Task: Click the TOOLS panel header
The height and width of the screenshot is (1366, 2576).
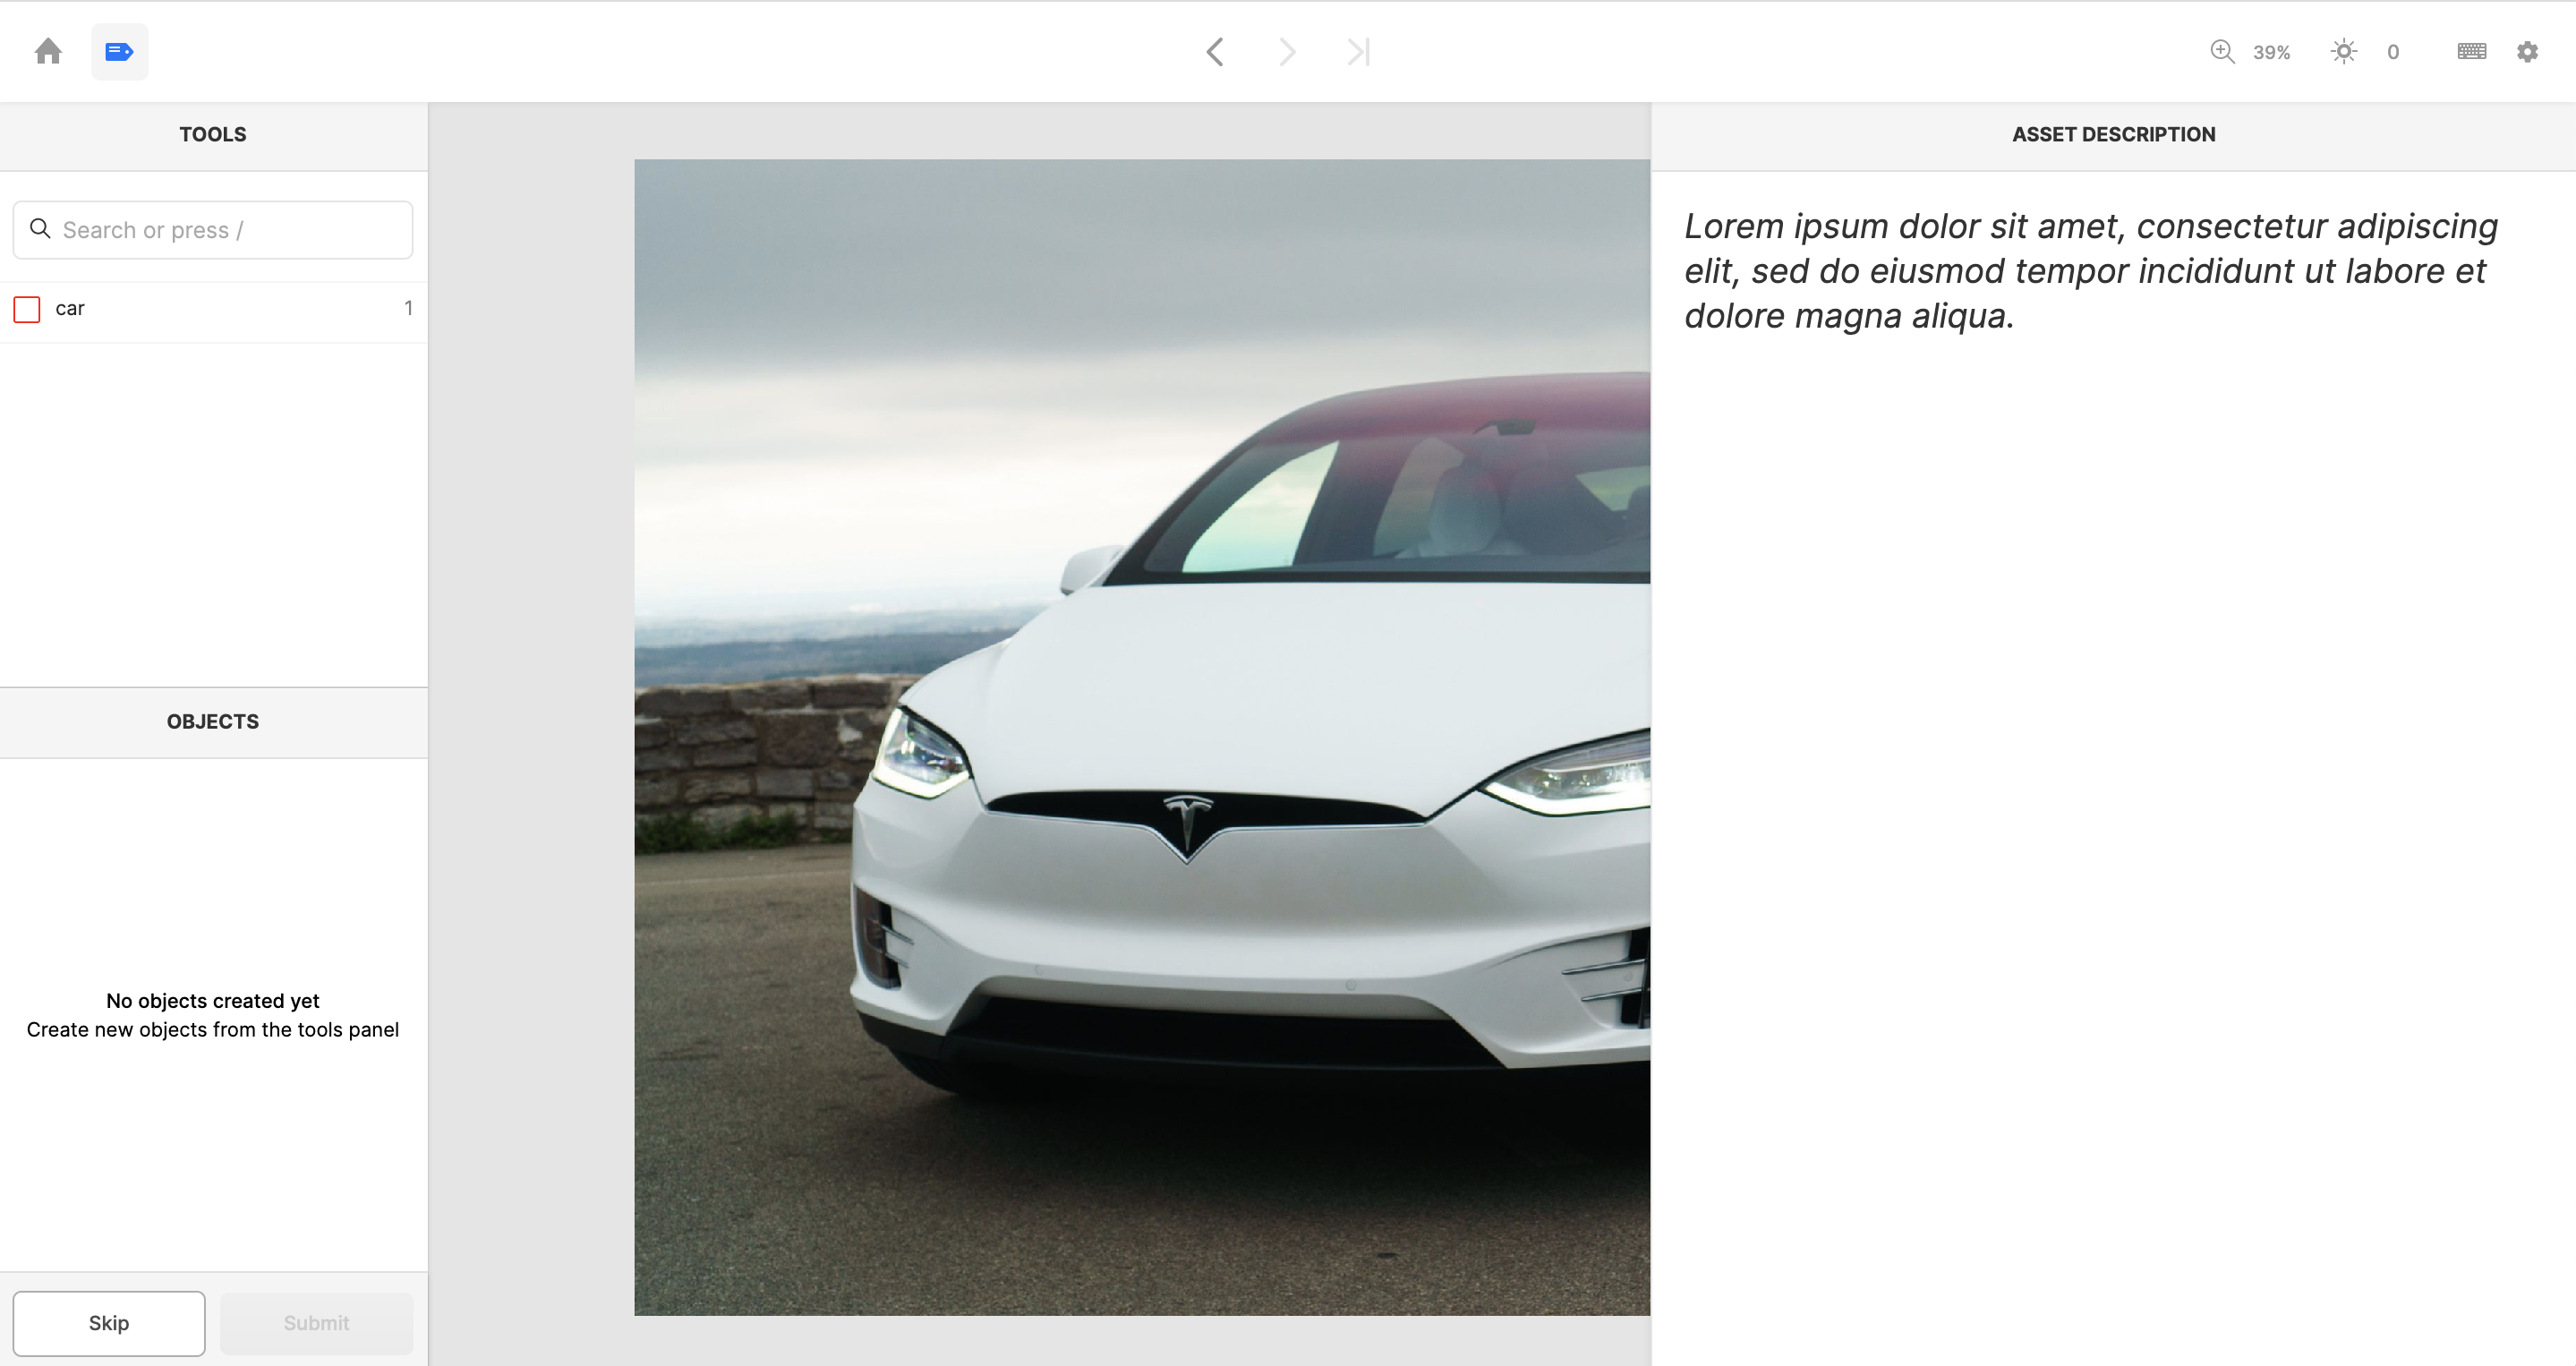Action: tap(213, 134)
